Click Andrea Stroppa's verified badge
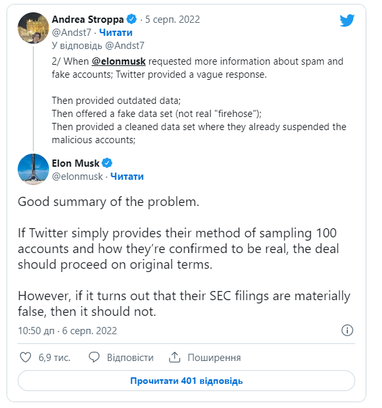 [x=132, y=19]
